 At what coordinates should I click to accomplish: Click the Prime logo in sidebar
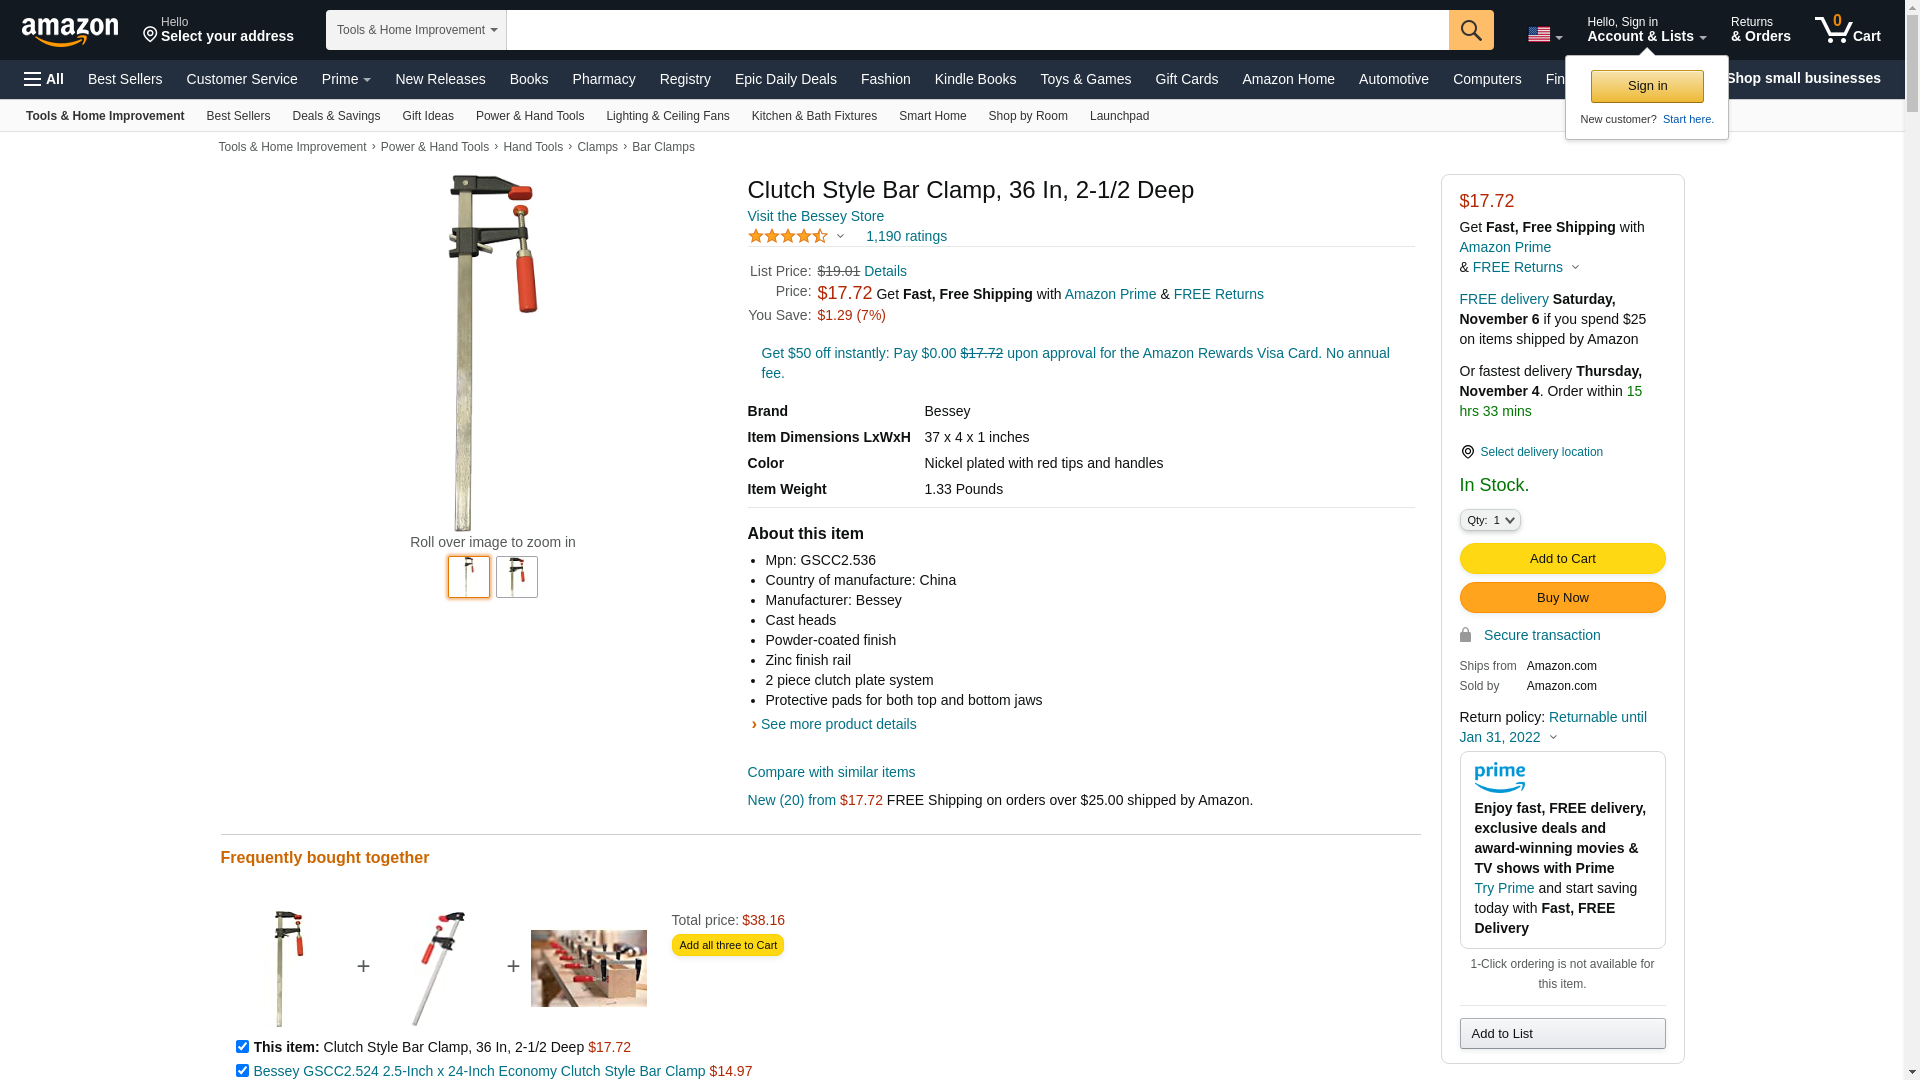(1500, 777)
